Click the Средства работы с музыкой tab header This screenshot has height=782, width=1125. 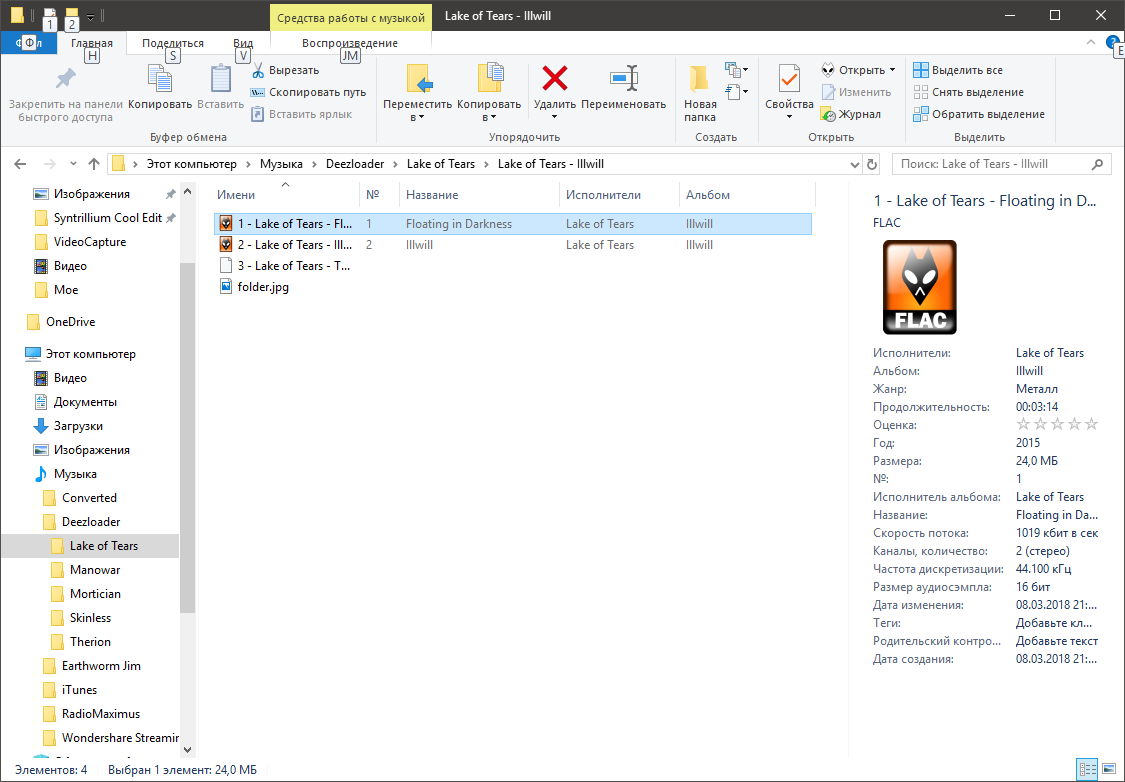tap(351, 17)
